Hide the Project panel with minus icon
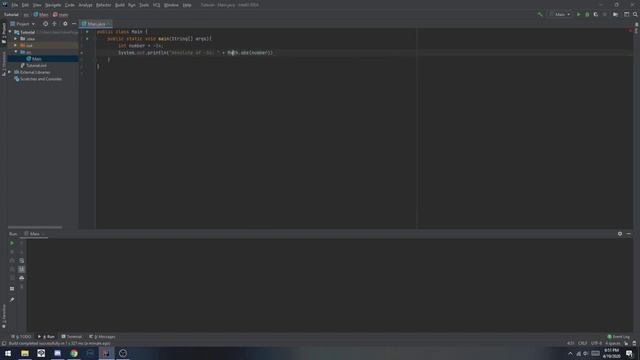Image resolution: width=640 pixels, height=360 pixels. [74, 24]
